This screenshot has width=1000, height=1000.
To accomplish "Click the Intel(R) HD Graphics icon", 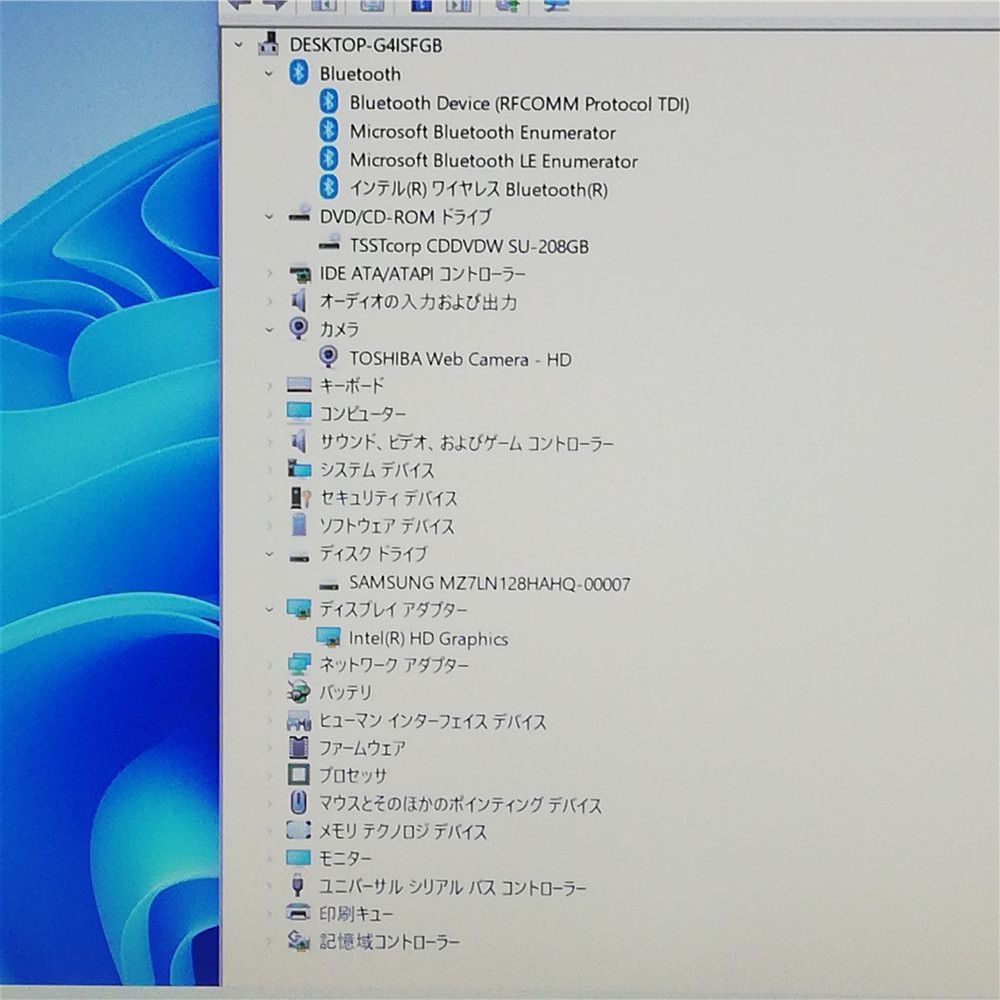I will point(328,637).
